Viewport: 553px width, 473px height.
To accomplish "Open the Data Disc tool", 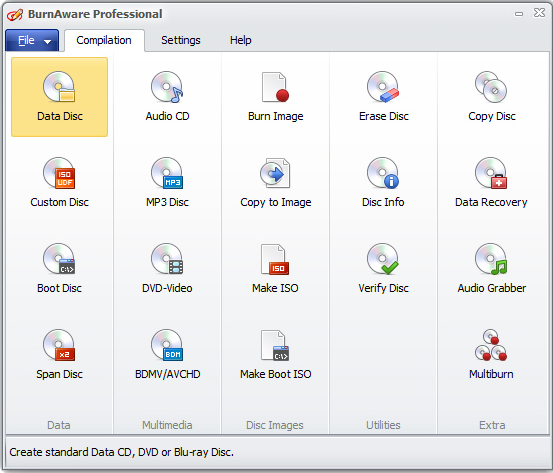I will (59, 97).
